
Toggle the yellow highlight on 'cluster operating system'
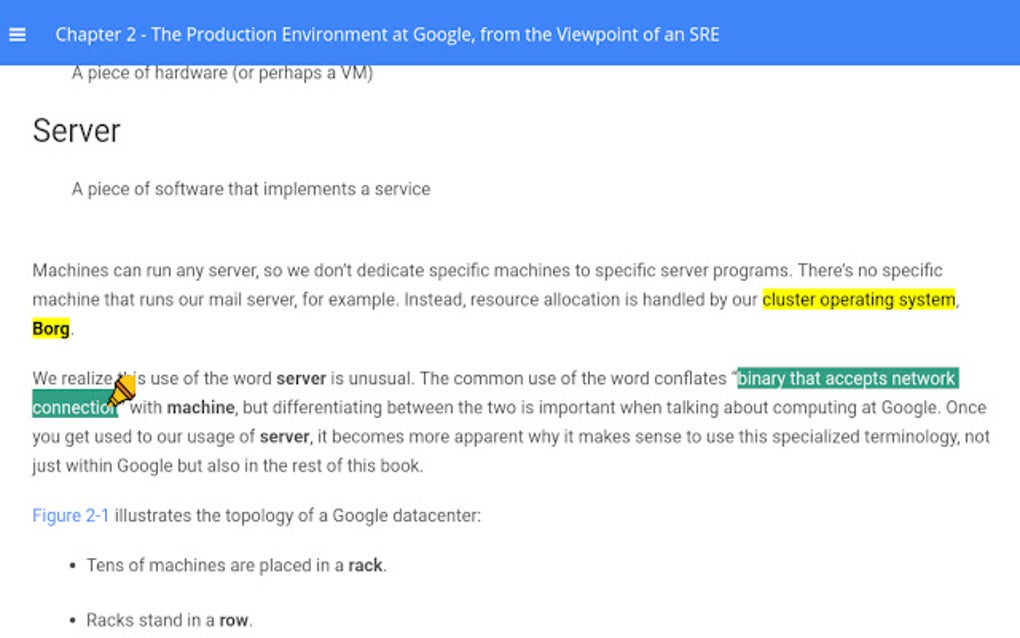(858, 299)
